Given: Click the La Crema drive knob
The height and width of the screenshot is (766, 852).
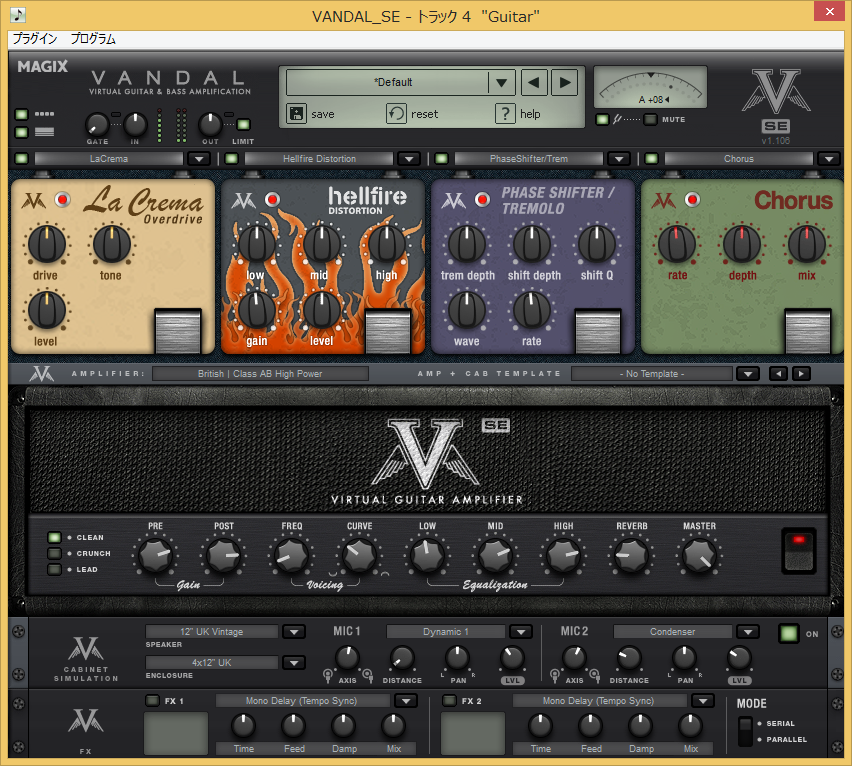Looking at the screenshot, I should tap(47, 243).
